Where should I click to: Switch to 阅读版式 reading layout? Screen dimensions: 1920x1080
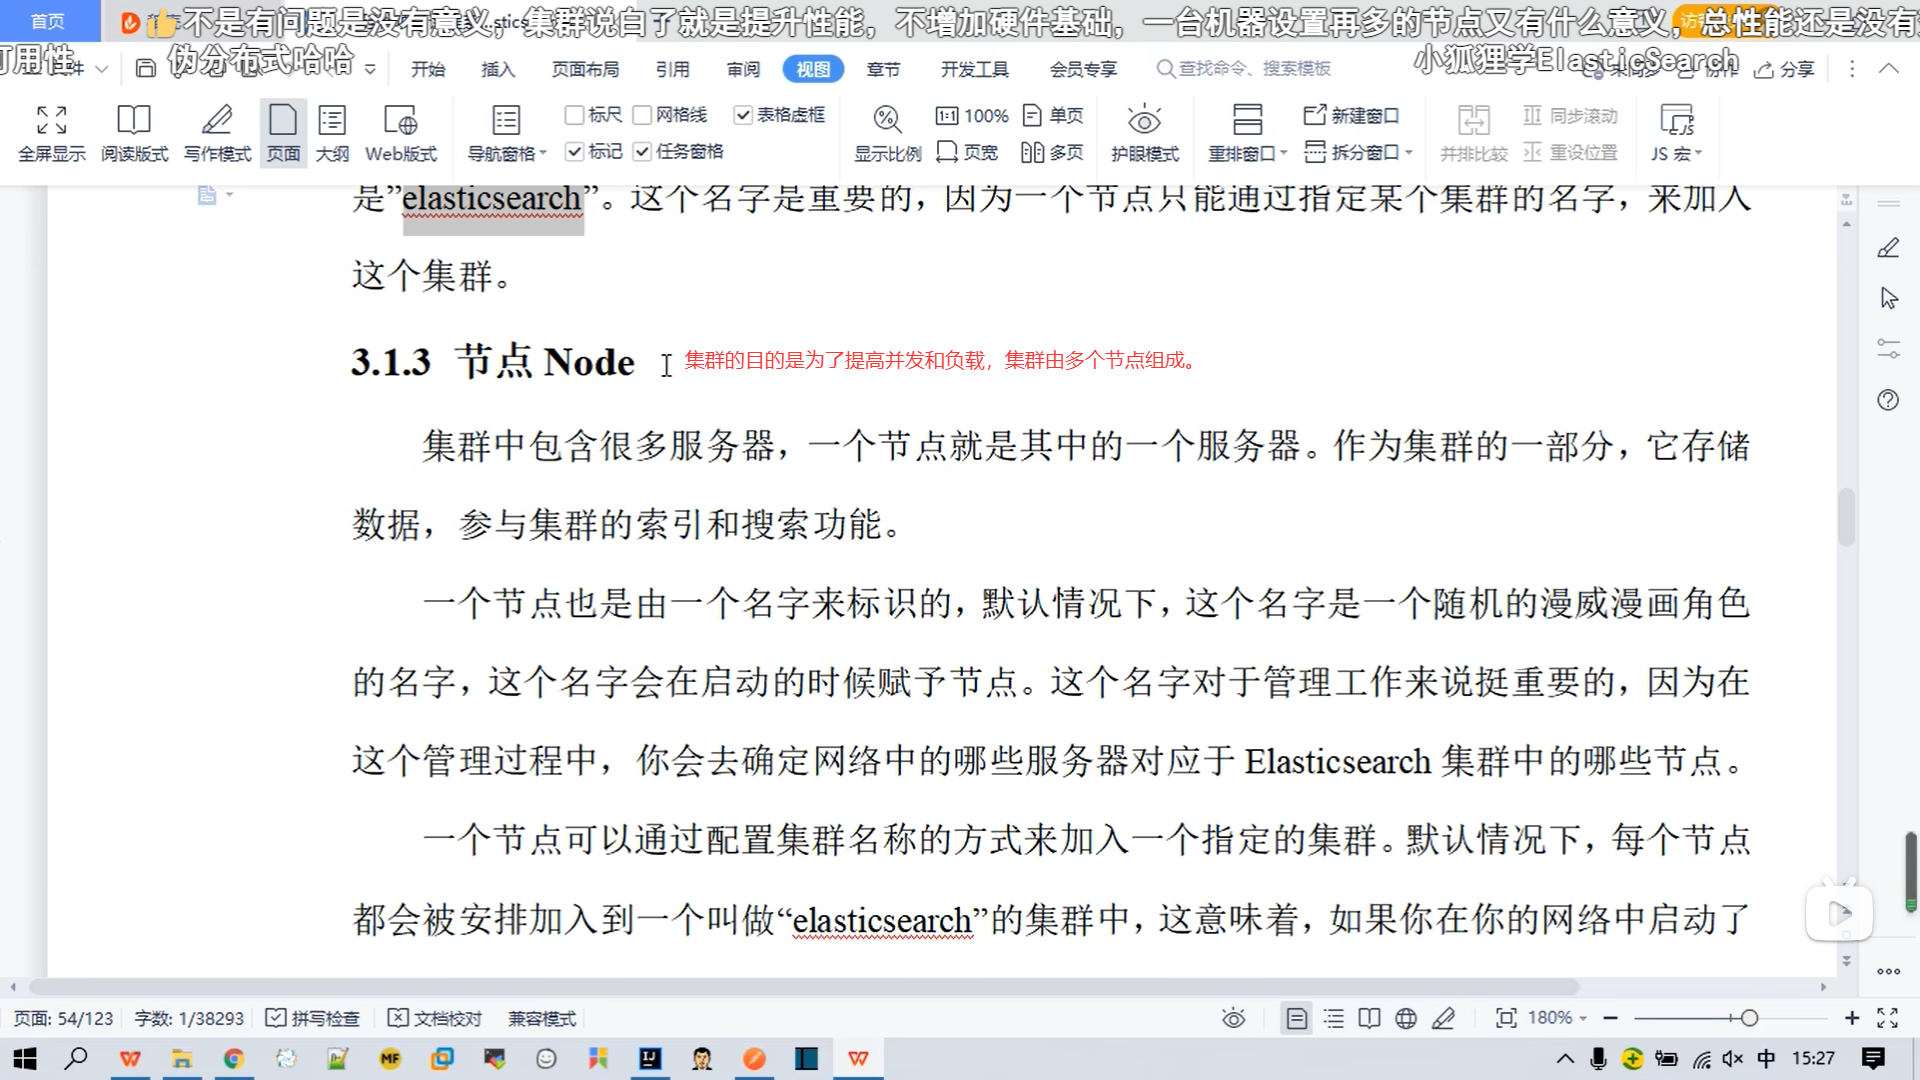pos(134,120)
